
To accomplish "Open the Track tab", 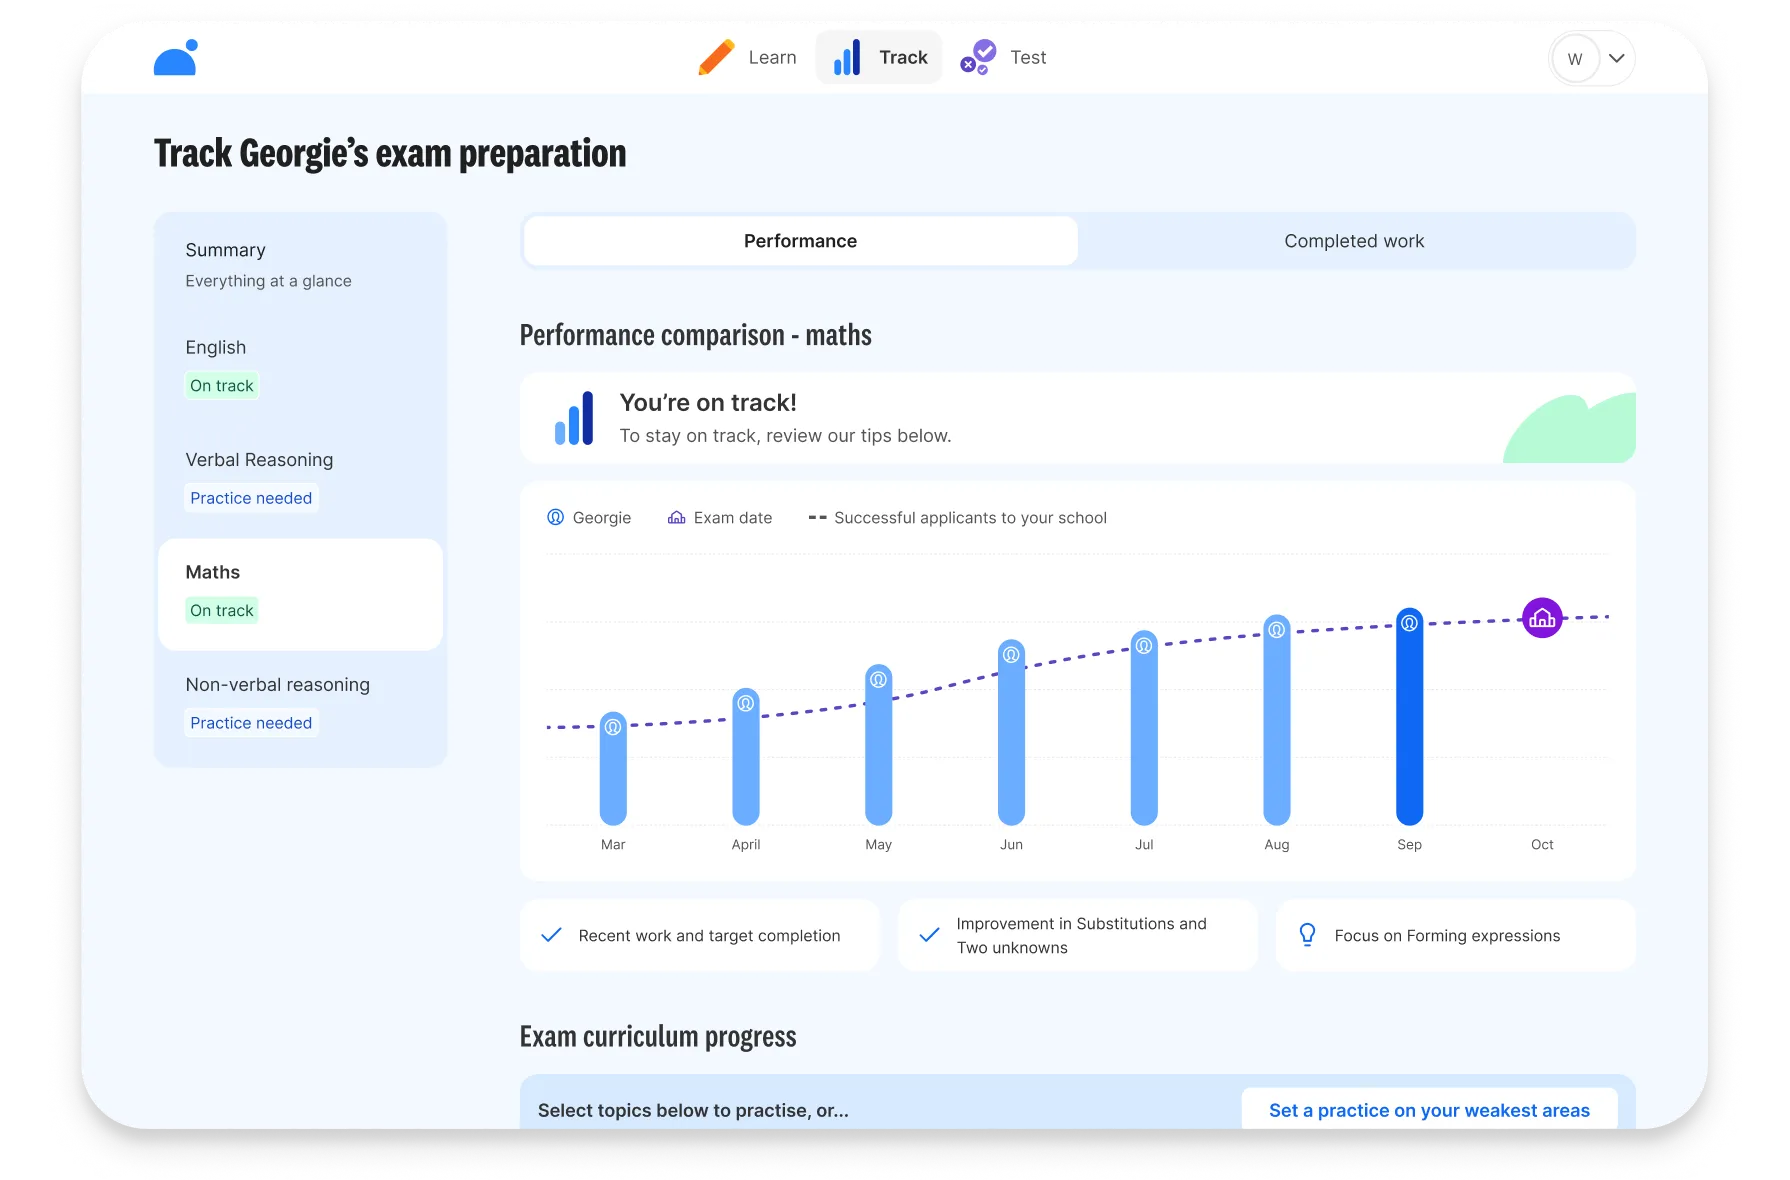I will coord(879,58).
